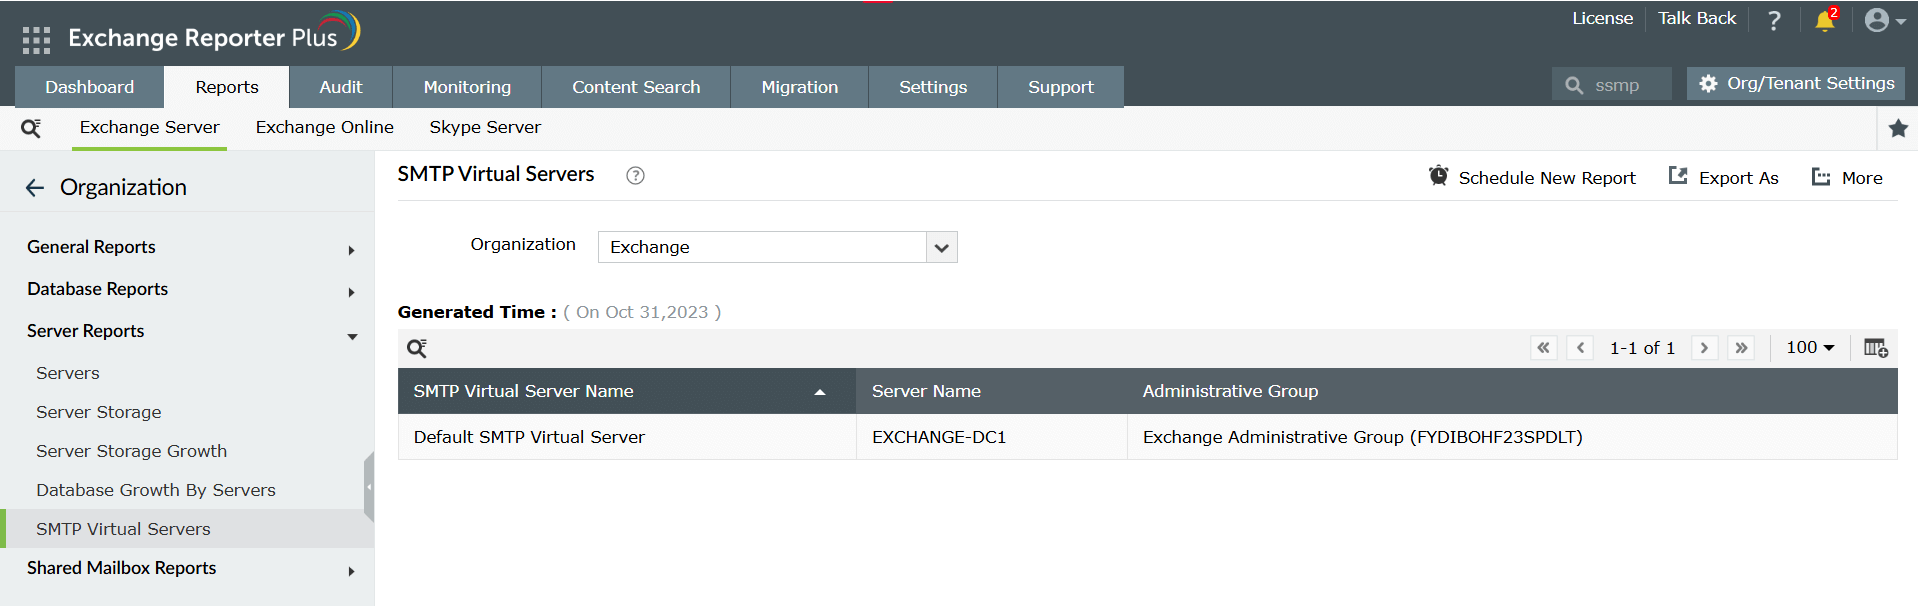
Task: Switch to the Support tab
Action: [1061, 87]
